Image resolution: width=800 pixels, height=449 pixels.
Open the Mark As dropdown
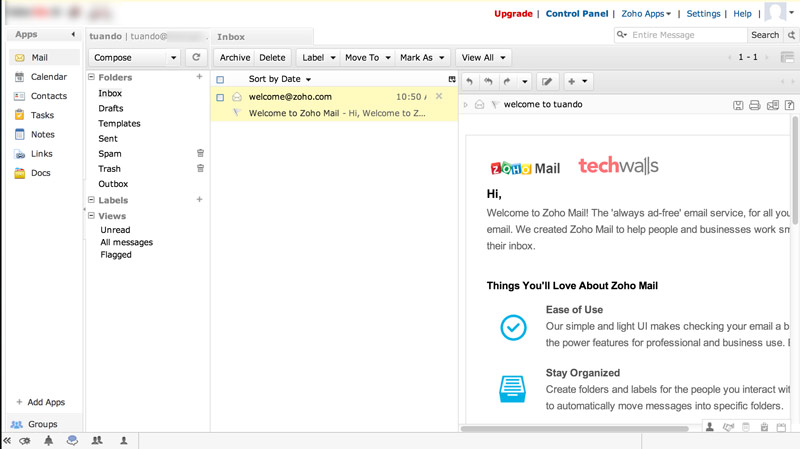click(422, 58)
